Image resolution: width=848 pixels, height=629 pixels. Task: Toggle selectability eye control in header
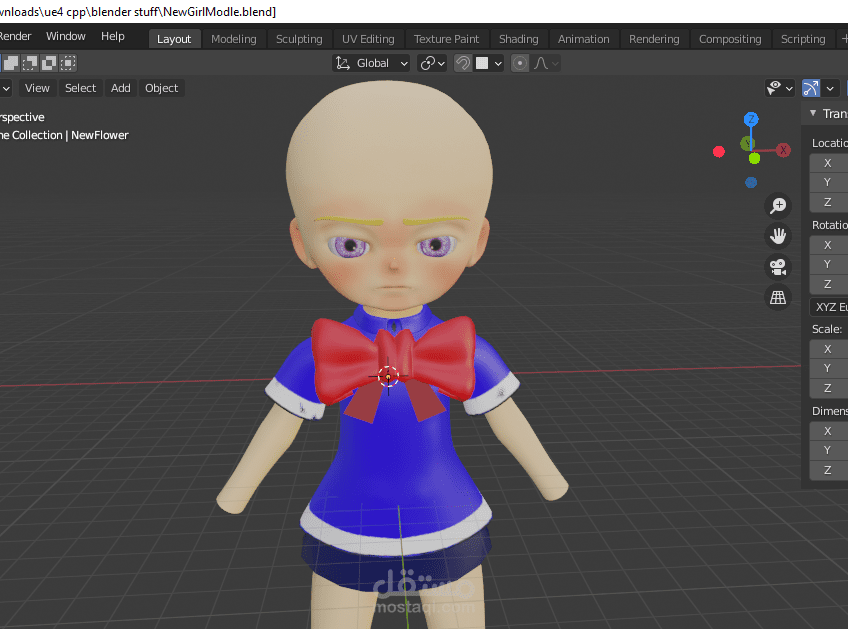tap(773, 88)
